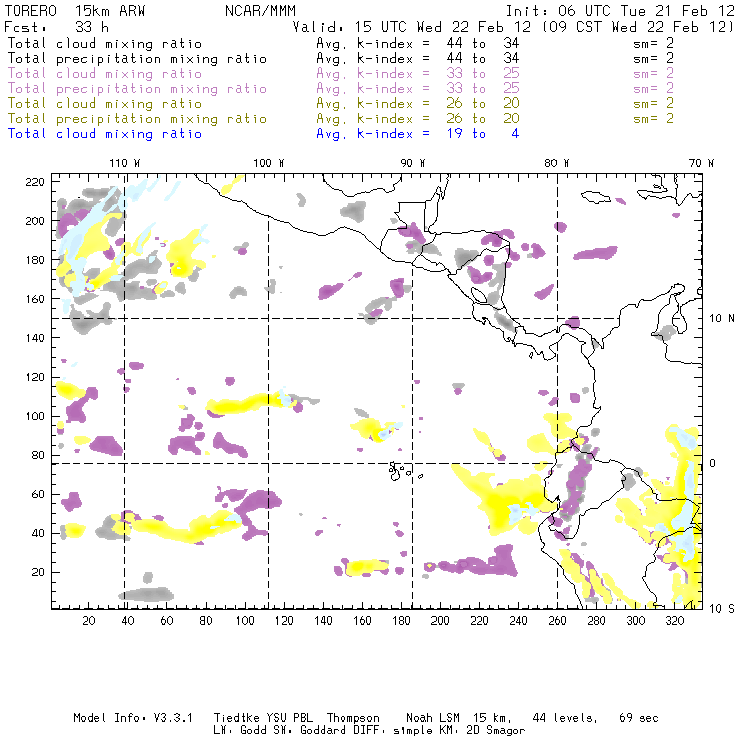This screenshot has height=740, width=740.
Task: Click the blue "Total cloud mixing ratio" legend row
Action: coord(105,134)
